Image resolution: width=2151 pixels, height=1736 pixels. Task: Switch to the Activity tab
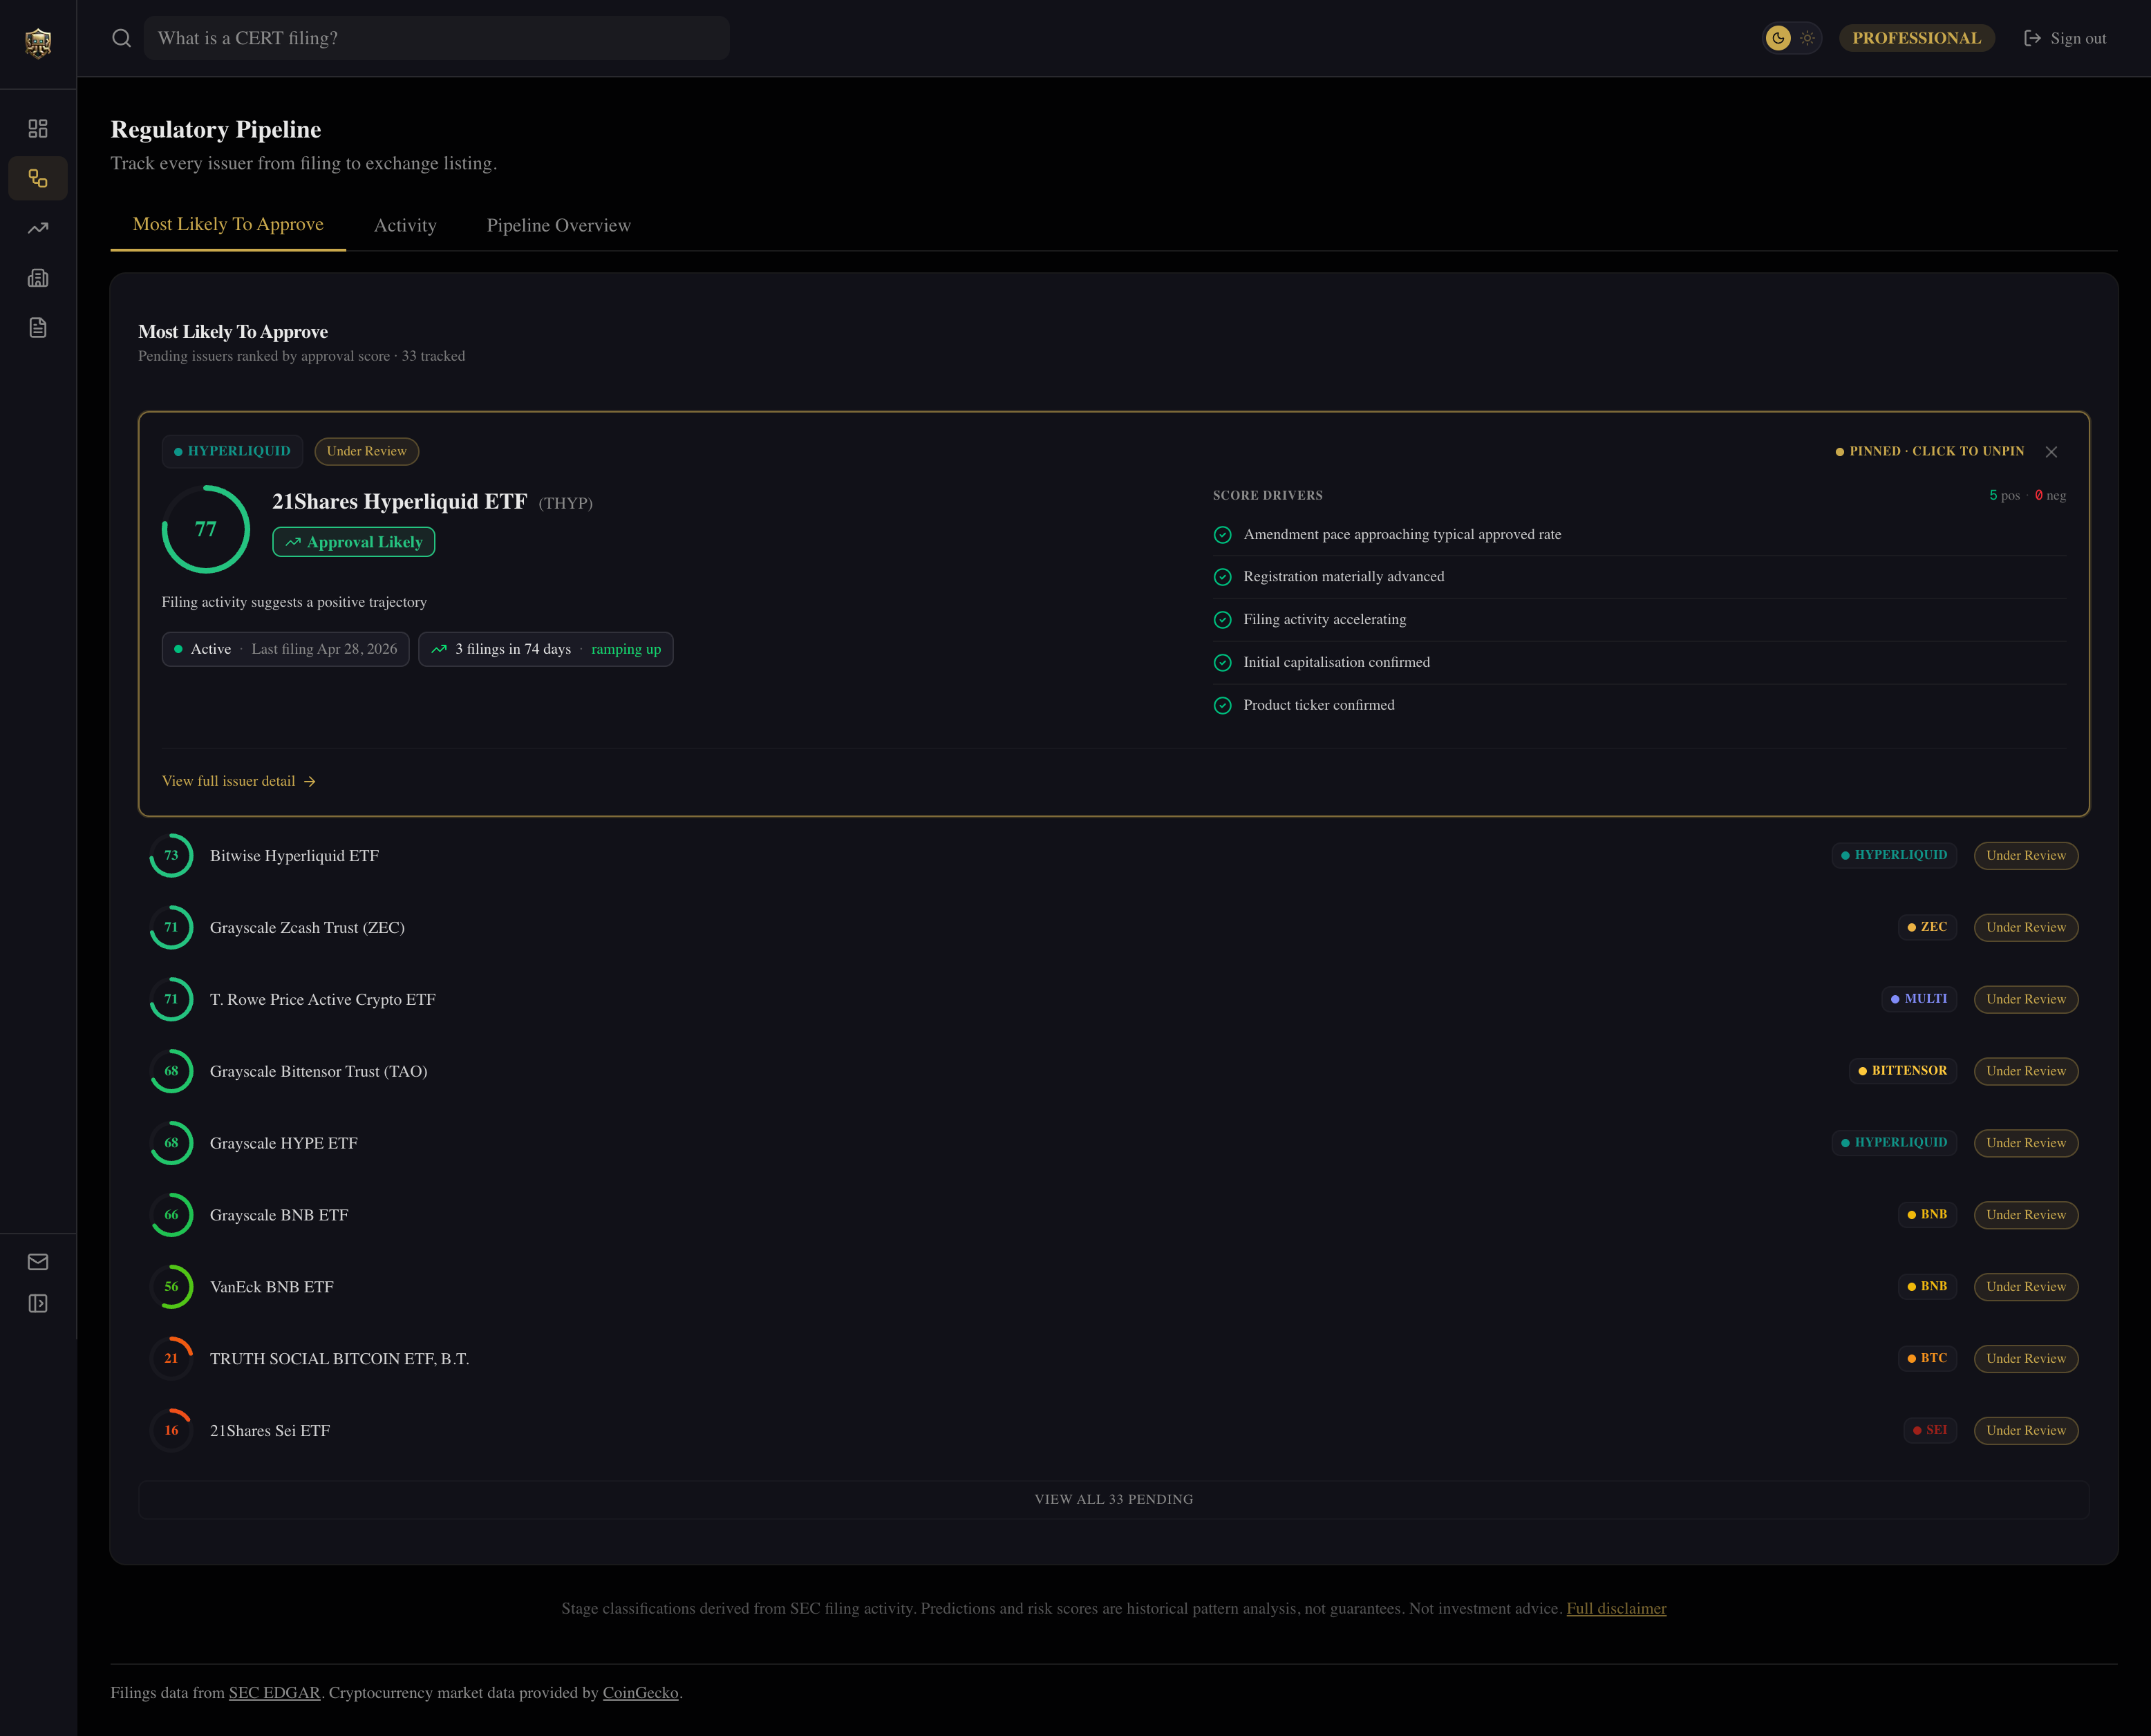[405, 225]
